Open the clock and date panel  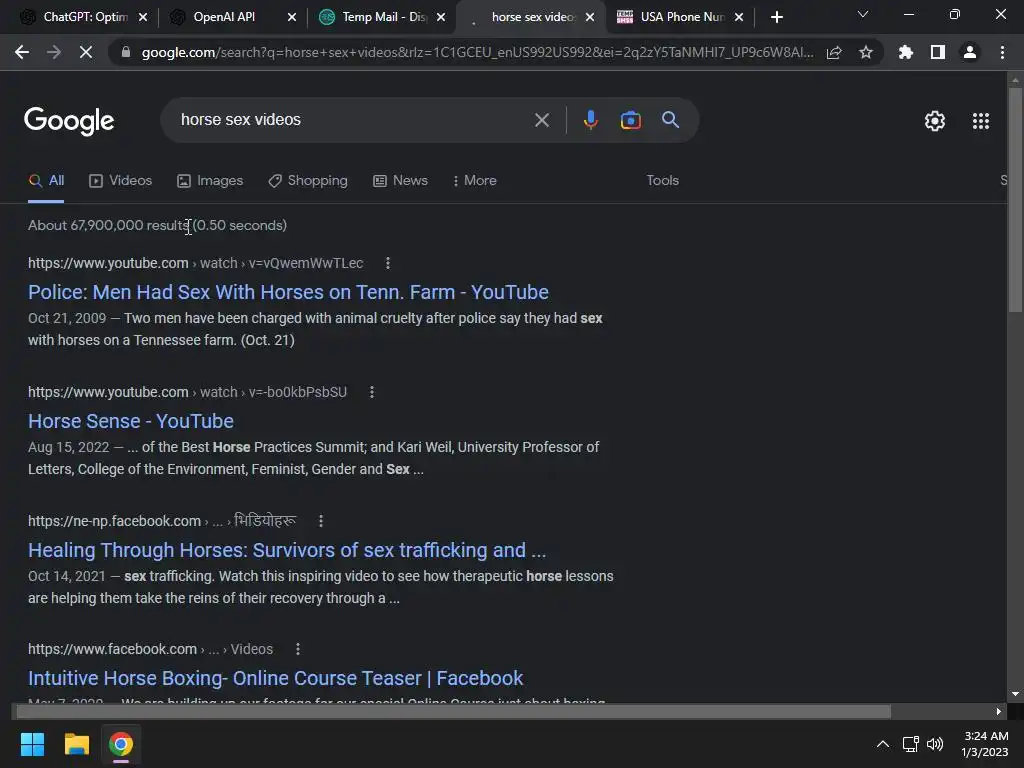[985, 744]
